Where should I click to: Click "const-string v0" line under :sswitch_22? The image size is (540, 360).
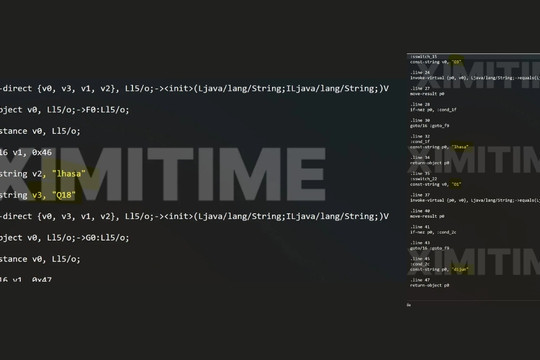435,185
